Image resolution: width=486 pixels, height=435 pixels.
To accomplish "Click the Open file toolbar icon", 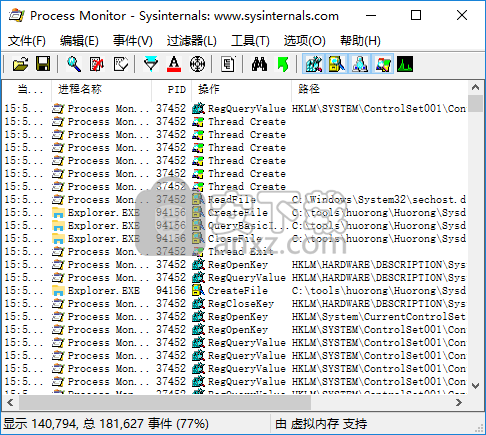I will pos(20,64).
